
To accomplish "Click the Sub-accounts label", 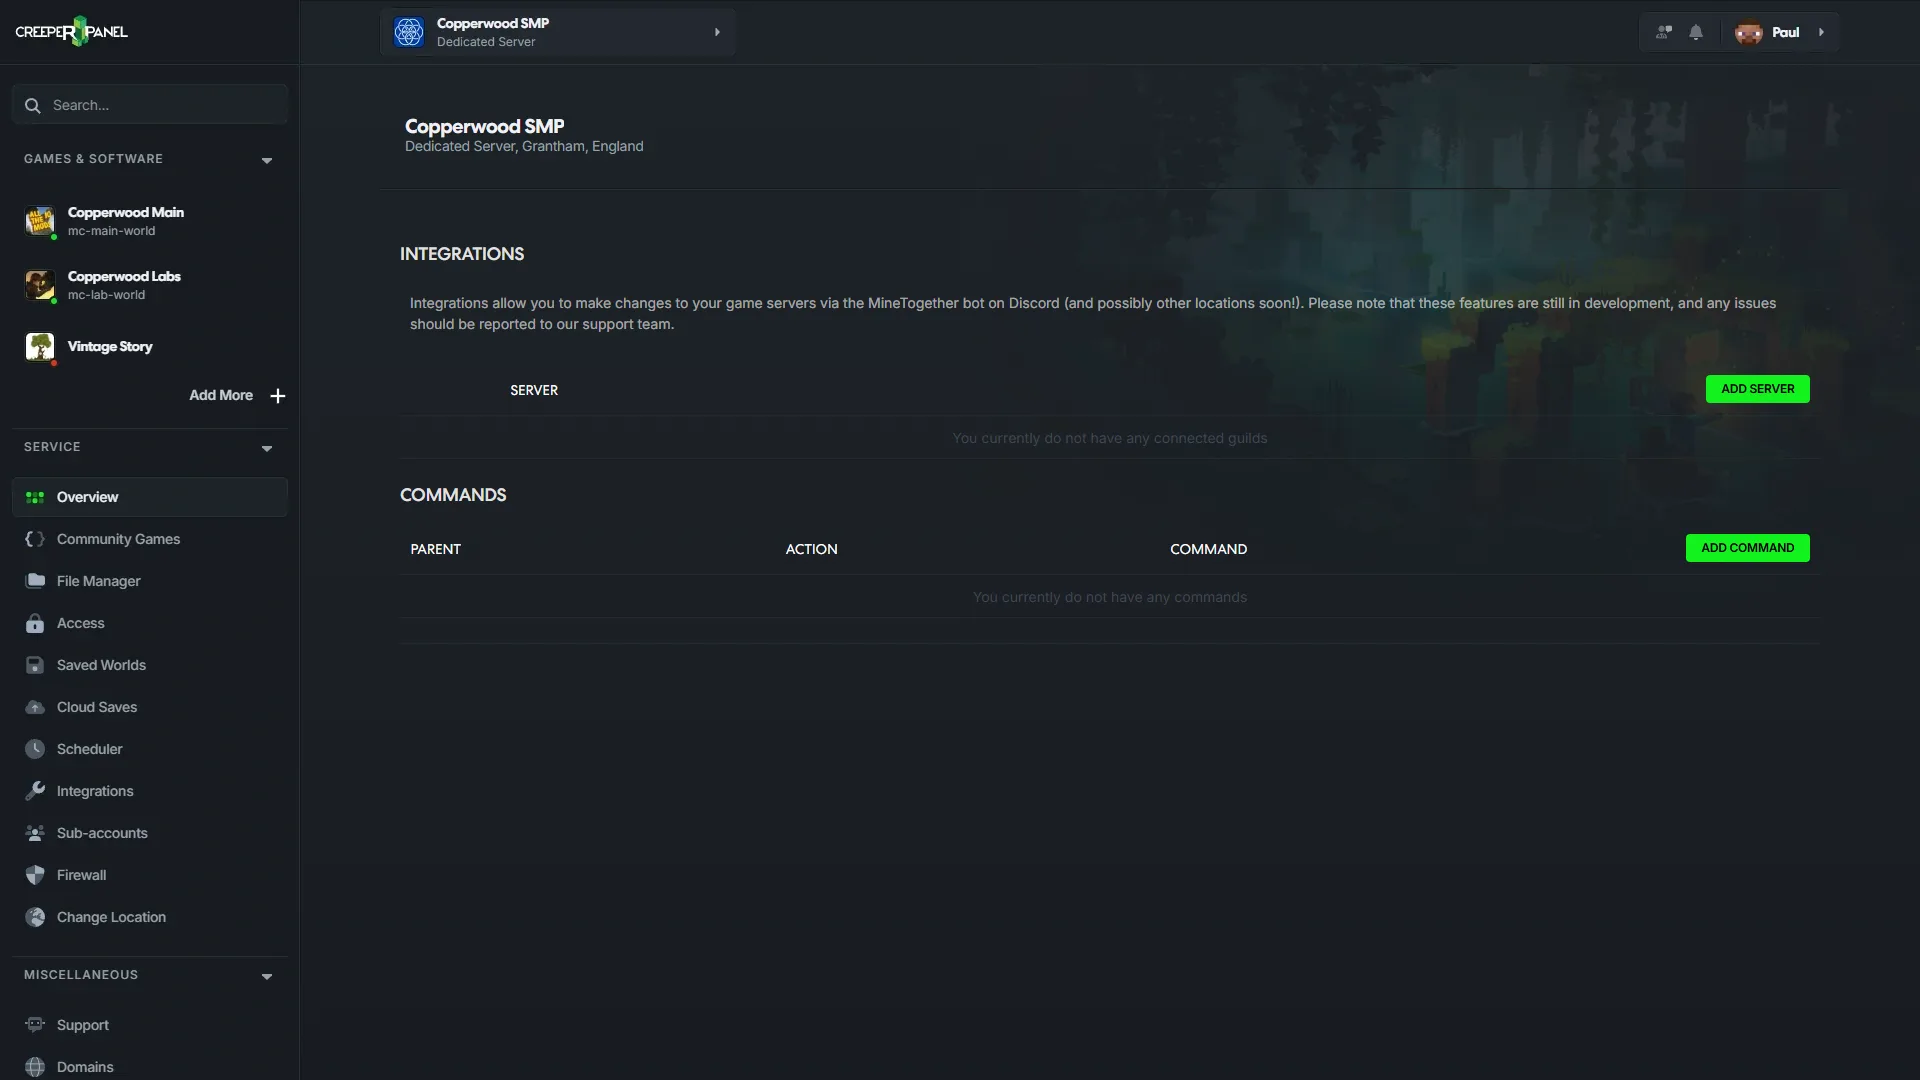I will pyautogui.click(x=102, y=833).
